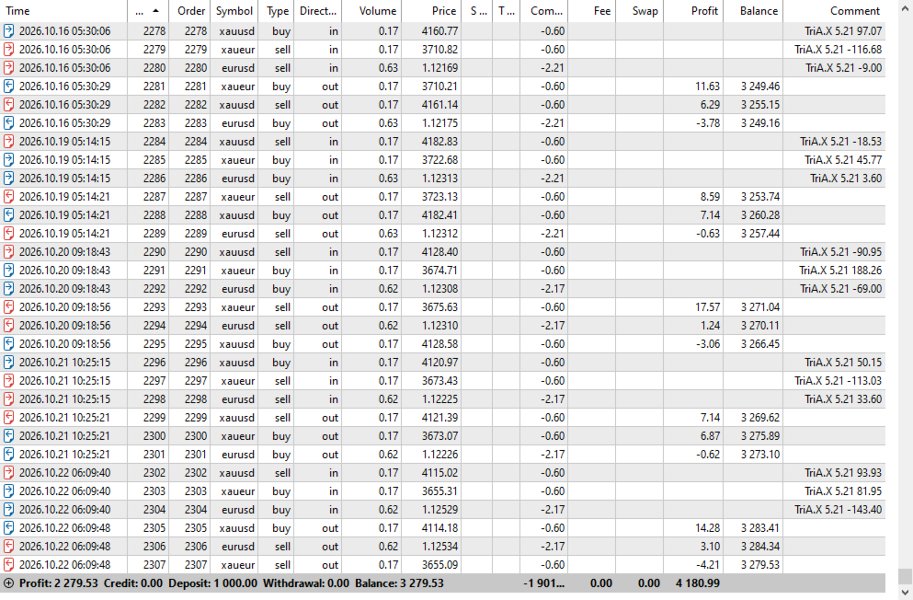Click the volume 0.63 in row 2286

[388, 178]
